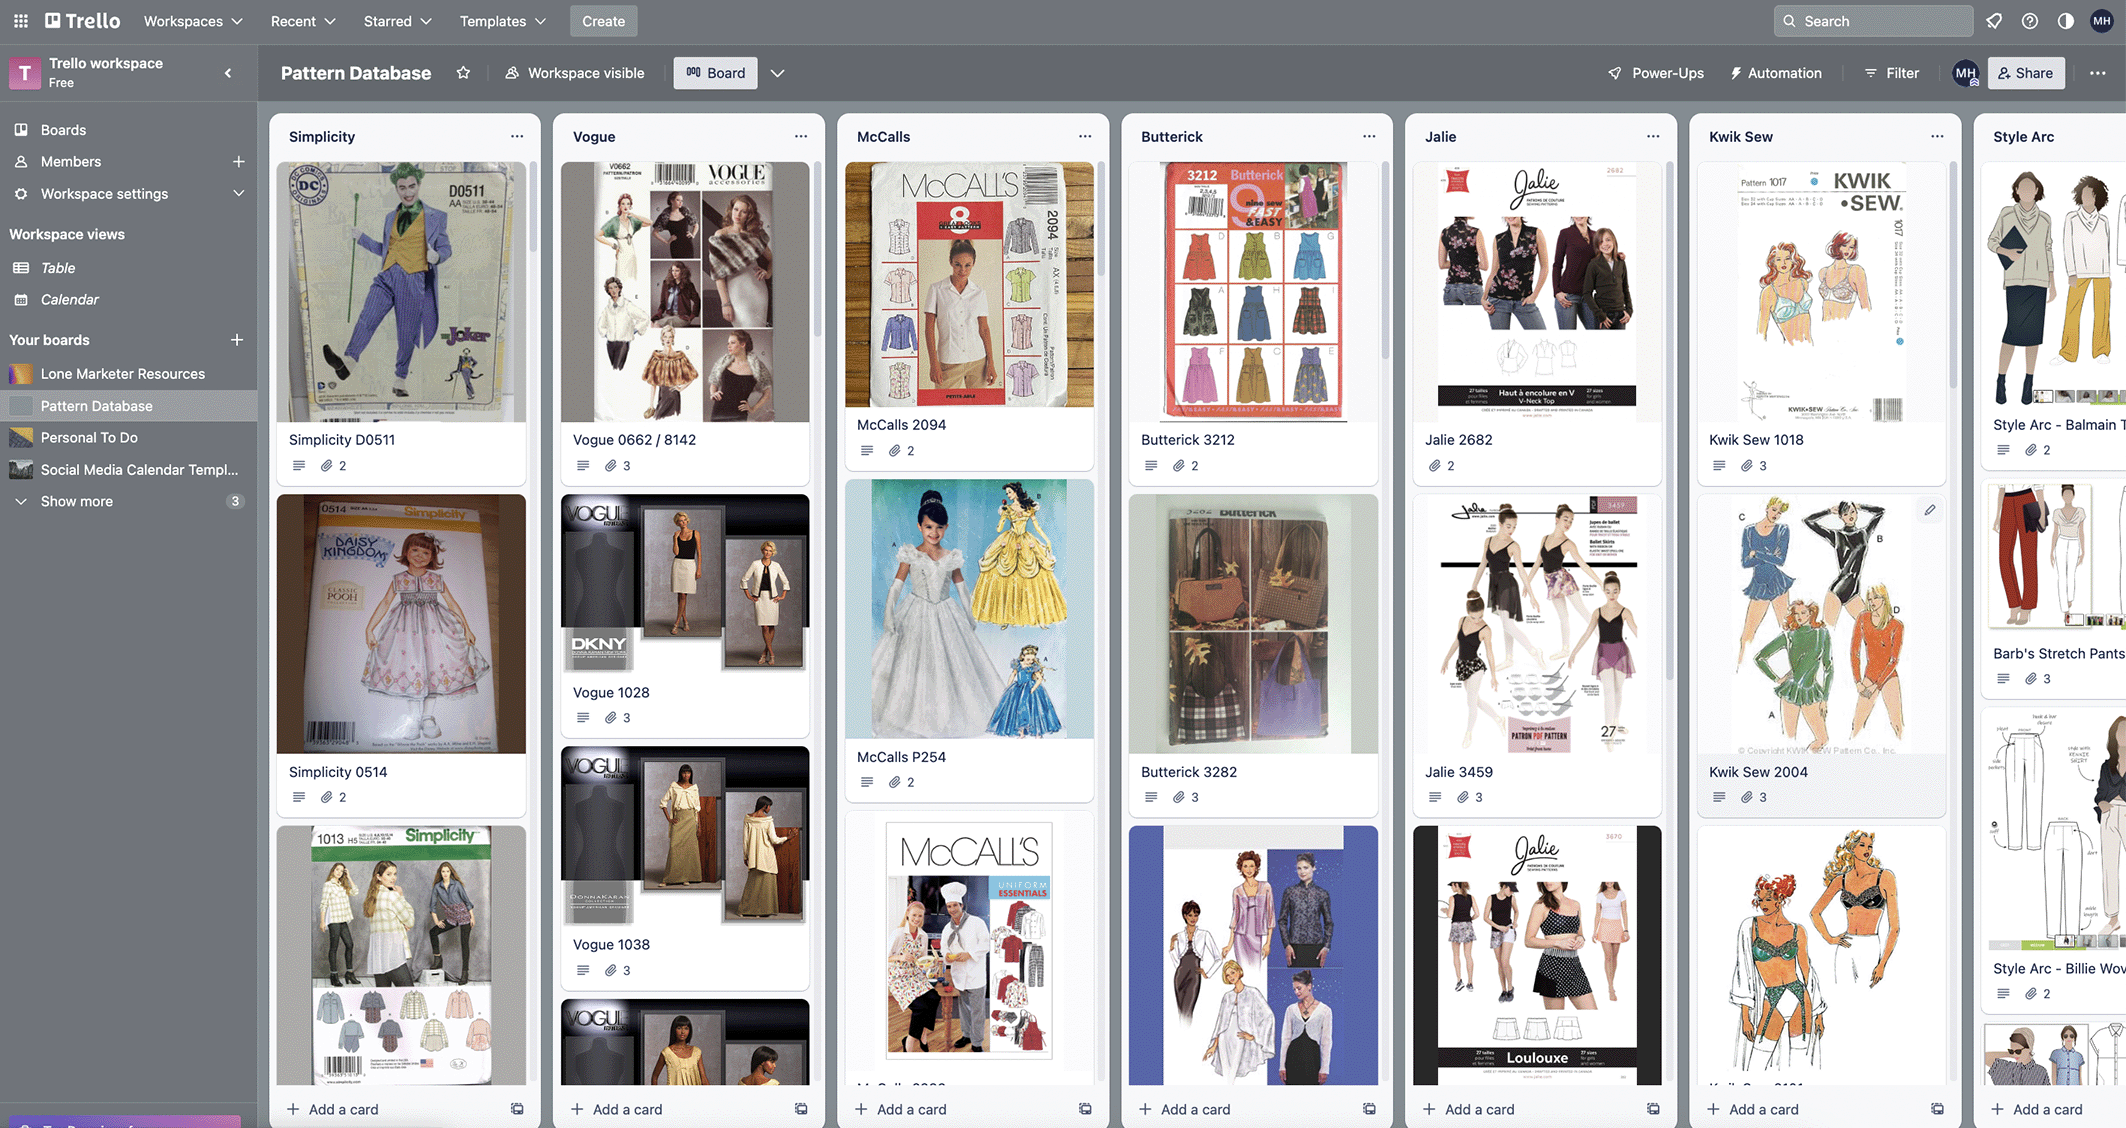Open Automation menu
This screenshot has height=1128, width=2126.
[1775, 73]
